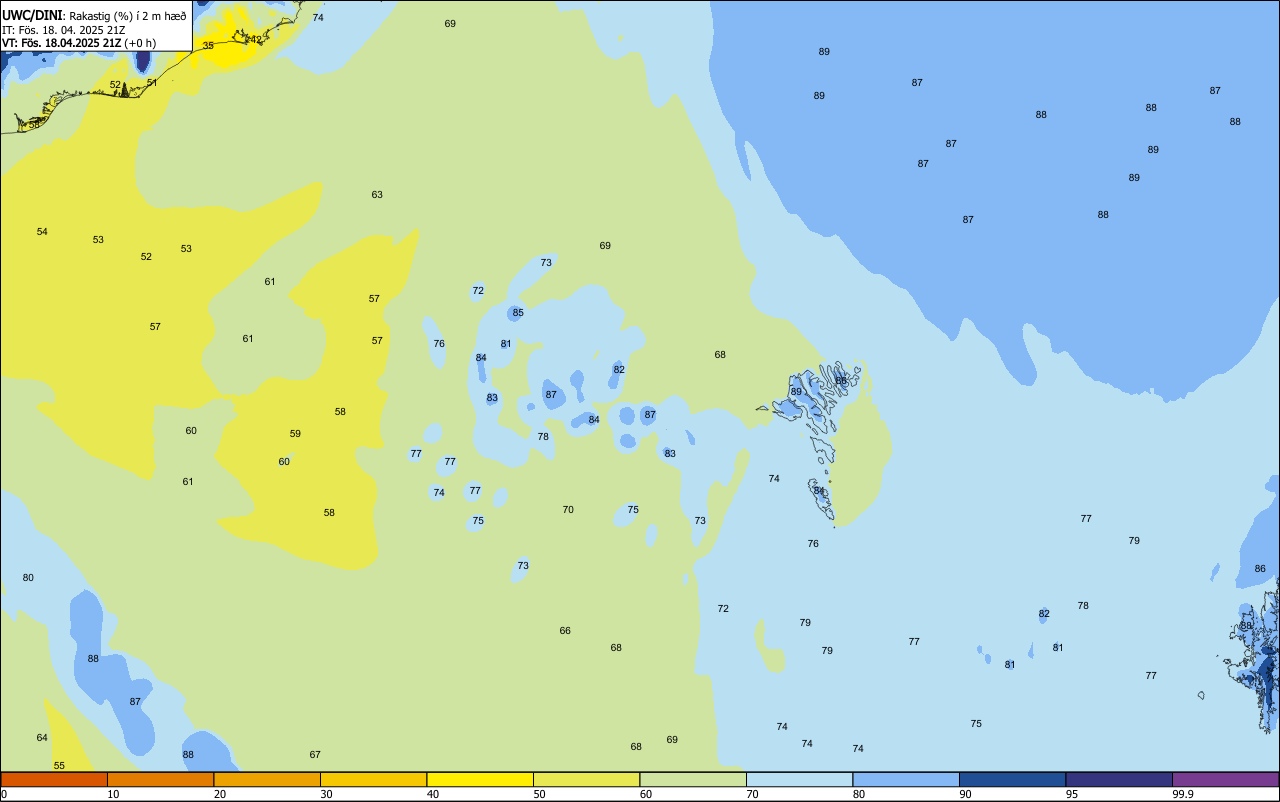Click the 'IT: Fös. 18. 04. 2025 21Z' line
Image resolution: width=1280 pixels, height=802 pixels.
coord(63,30)
